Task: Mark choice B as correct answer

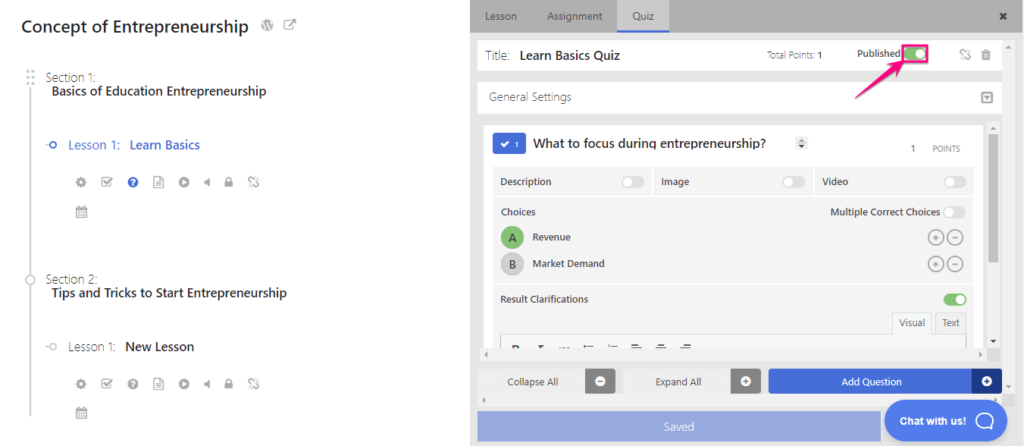Action: coord(513,264)
